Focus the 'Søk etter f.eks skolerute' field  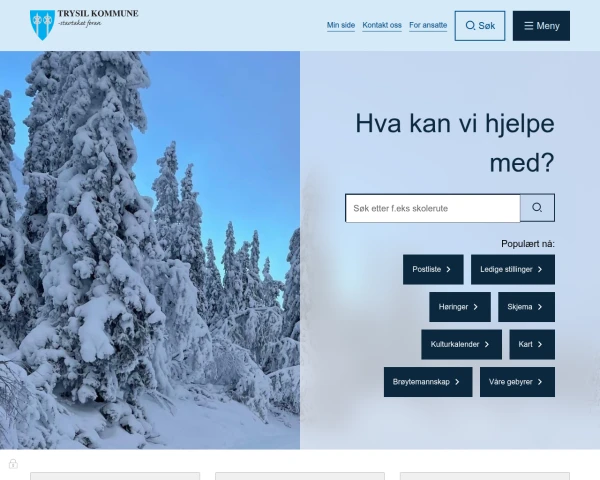[433, 208]
